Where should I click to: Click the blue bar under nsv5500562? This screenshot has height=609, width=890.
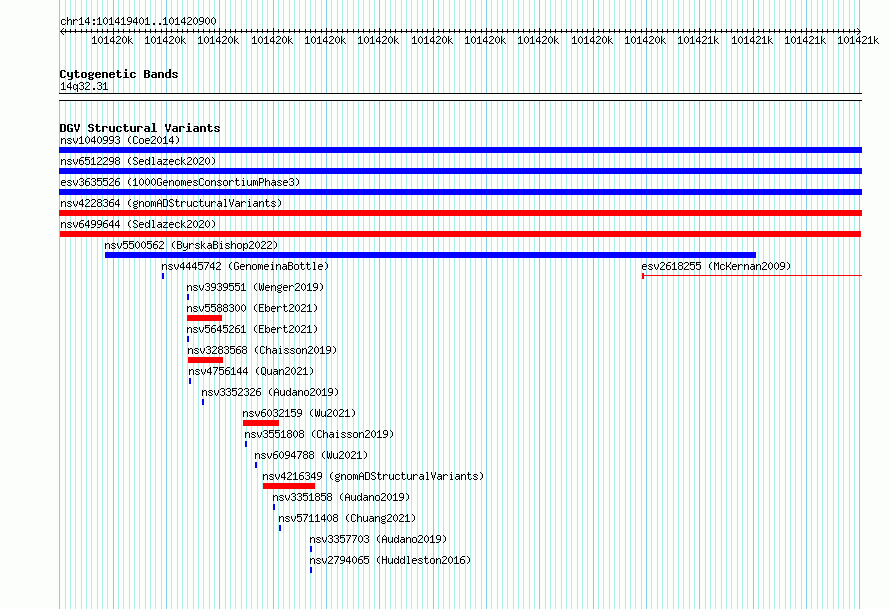tap(430, 255)
